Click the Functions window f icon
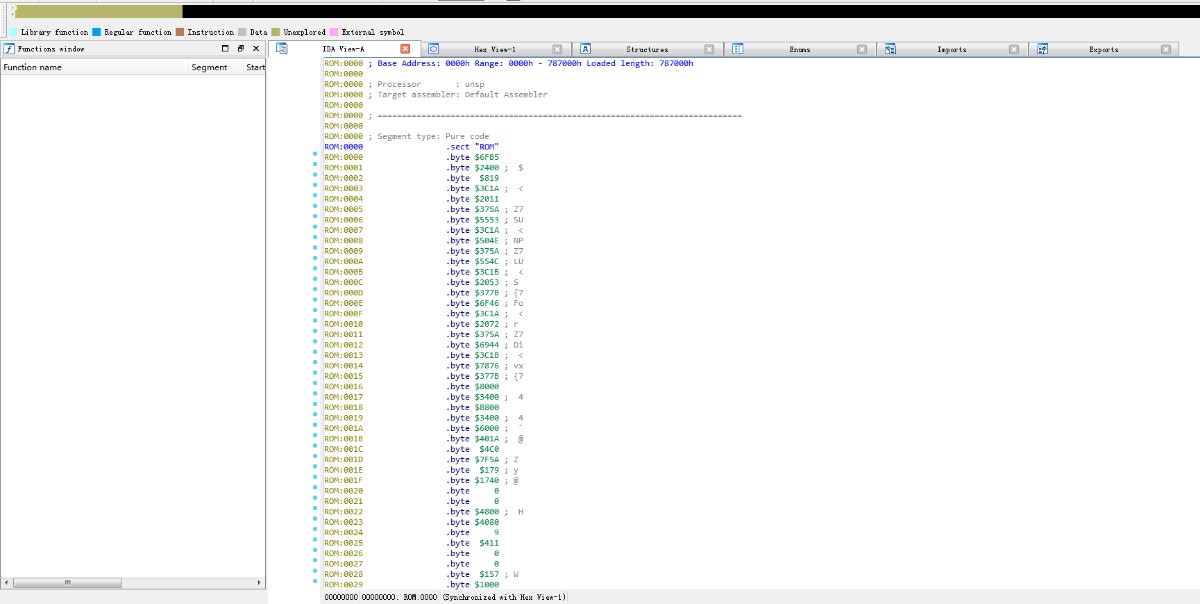1200x604 pixels. pyautogui.click(x=9, y=48)
